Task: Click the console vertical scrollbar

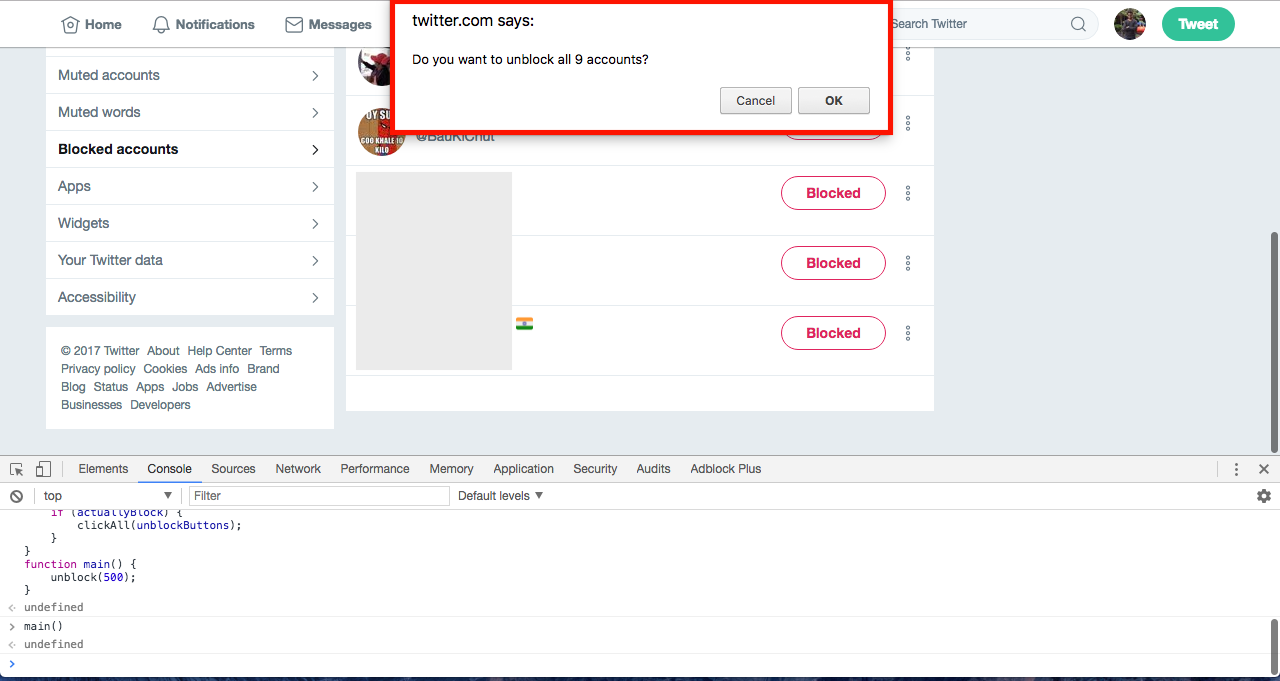Action: pyautogui.click(x=1274, y=648)
